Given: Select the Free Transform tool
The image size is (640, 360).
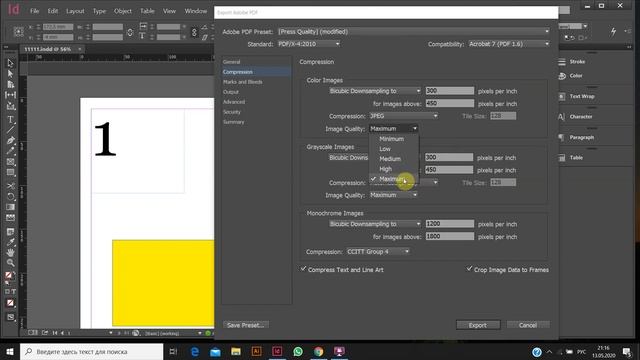Looking at the screenshot, I should point(10,197).
